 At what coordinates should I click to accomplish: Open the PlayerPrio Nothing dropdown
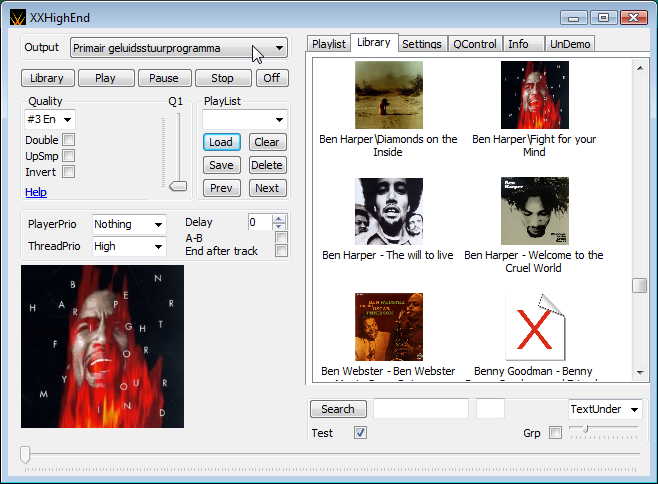[x=129, y=224]
